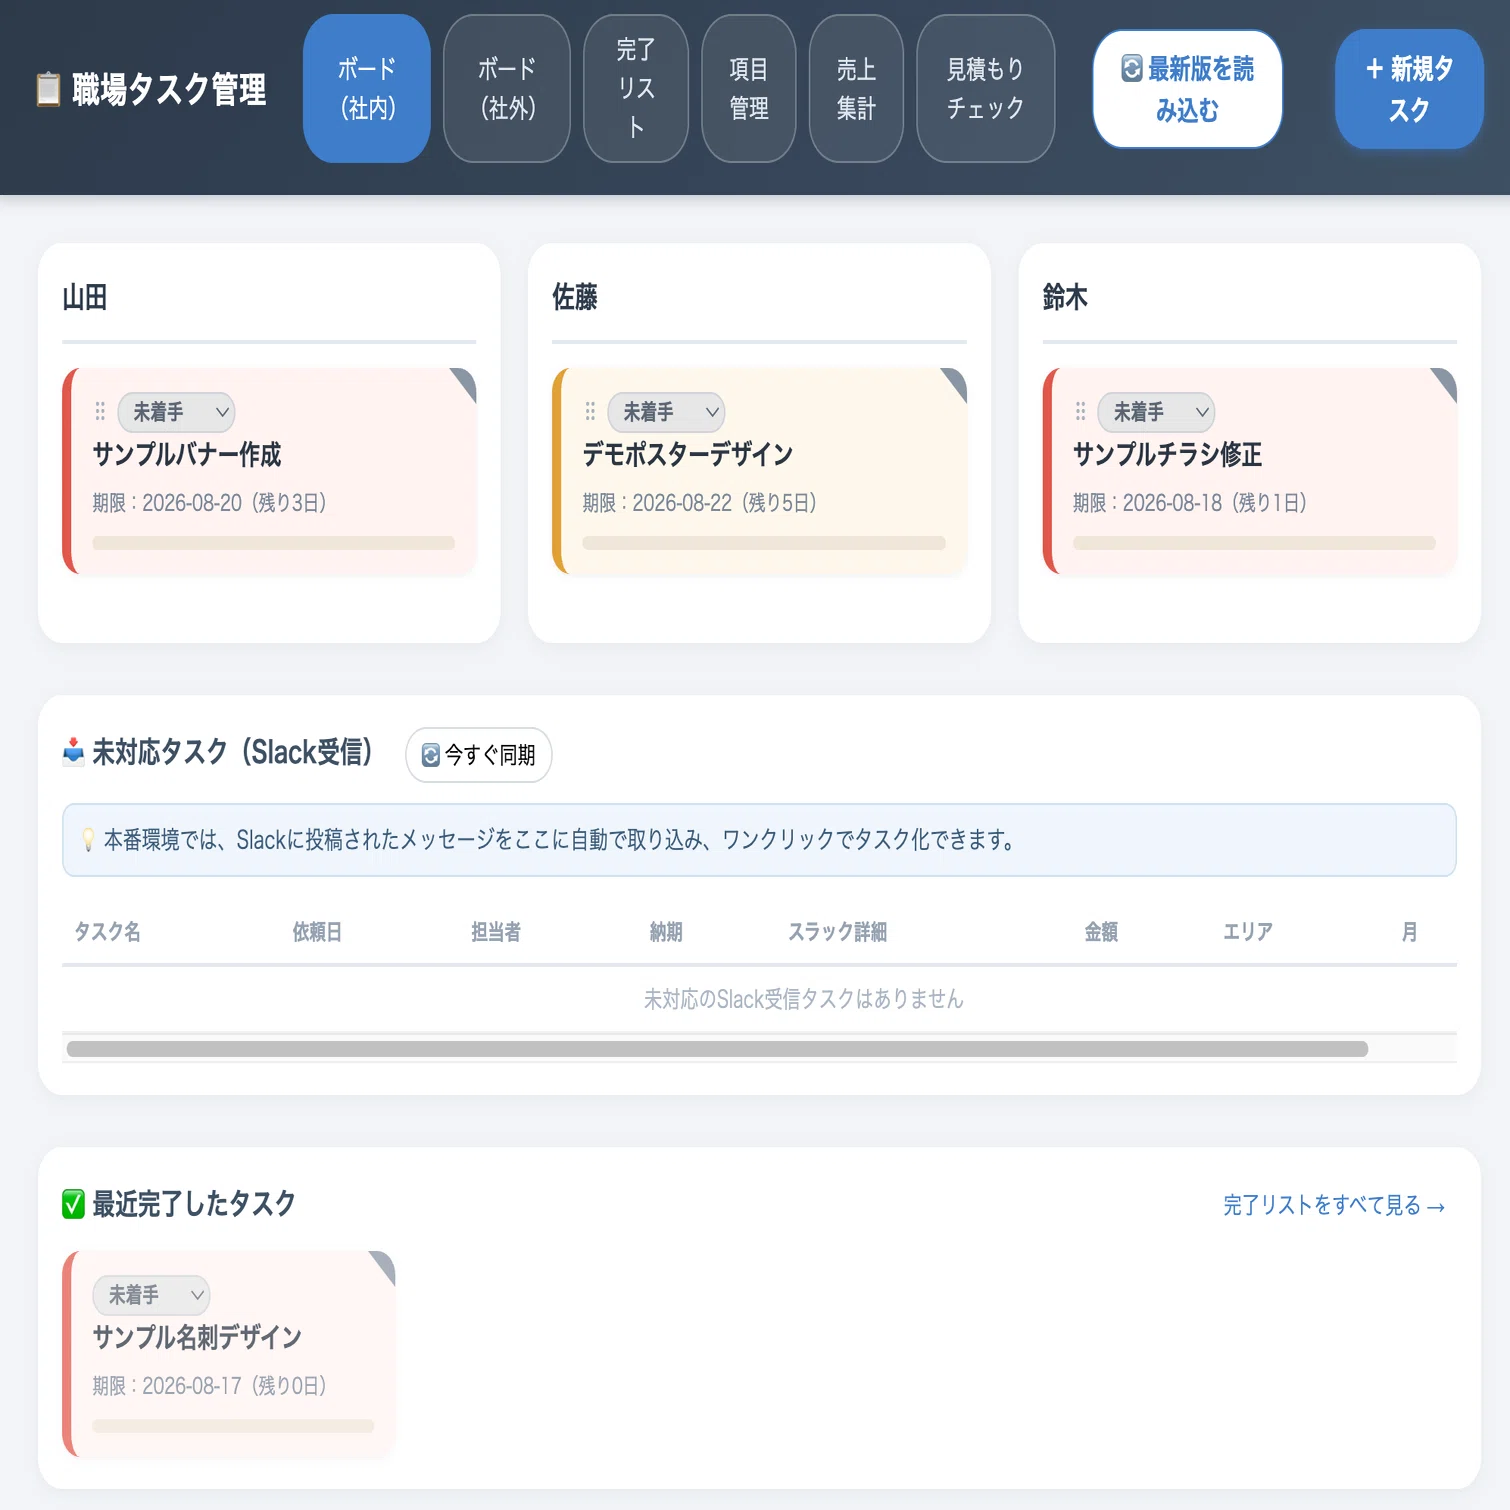Click the lightbulb icon in the info banner
Screen dimensions: 1510x1510
88,840
